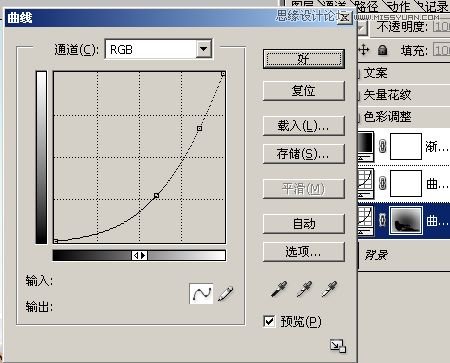Click the name of the selected 曲… layer
Viewport: 450px width, 363px height.
click(x=437, y=221)
